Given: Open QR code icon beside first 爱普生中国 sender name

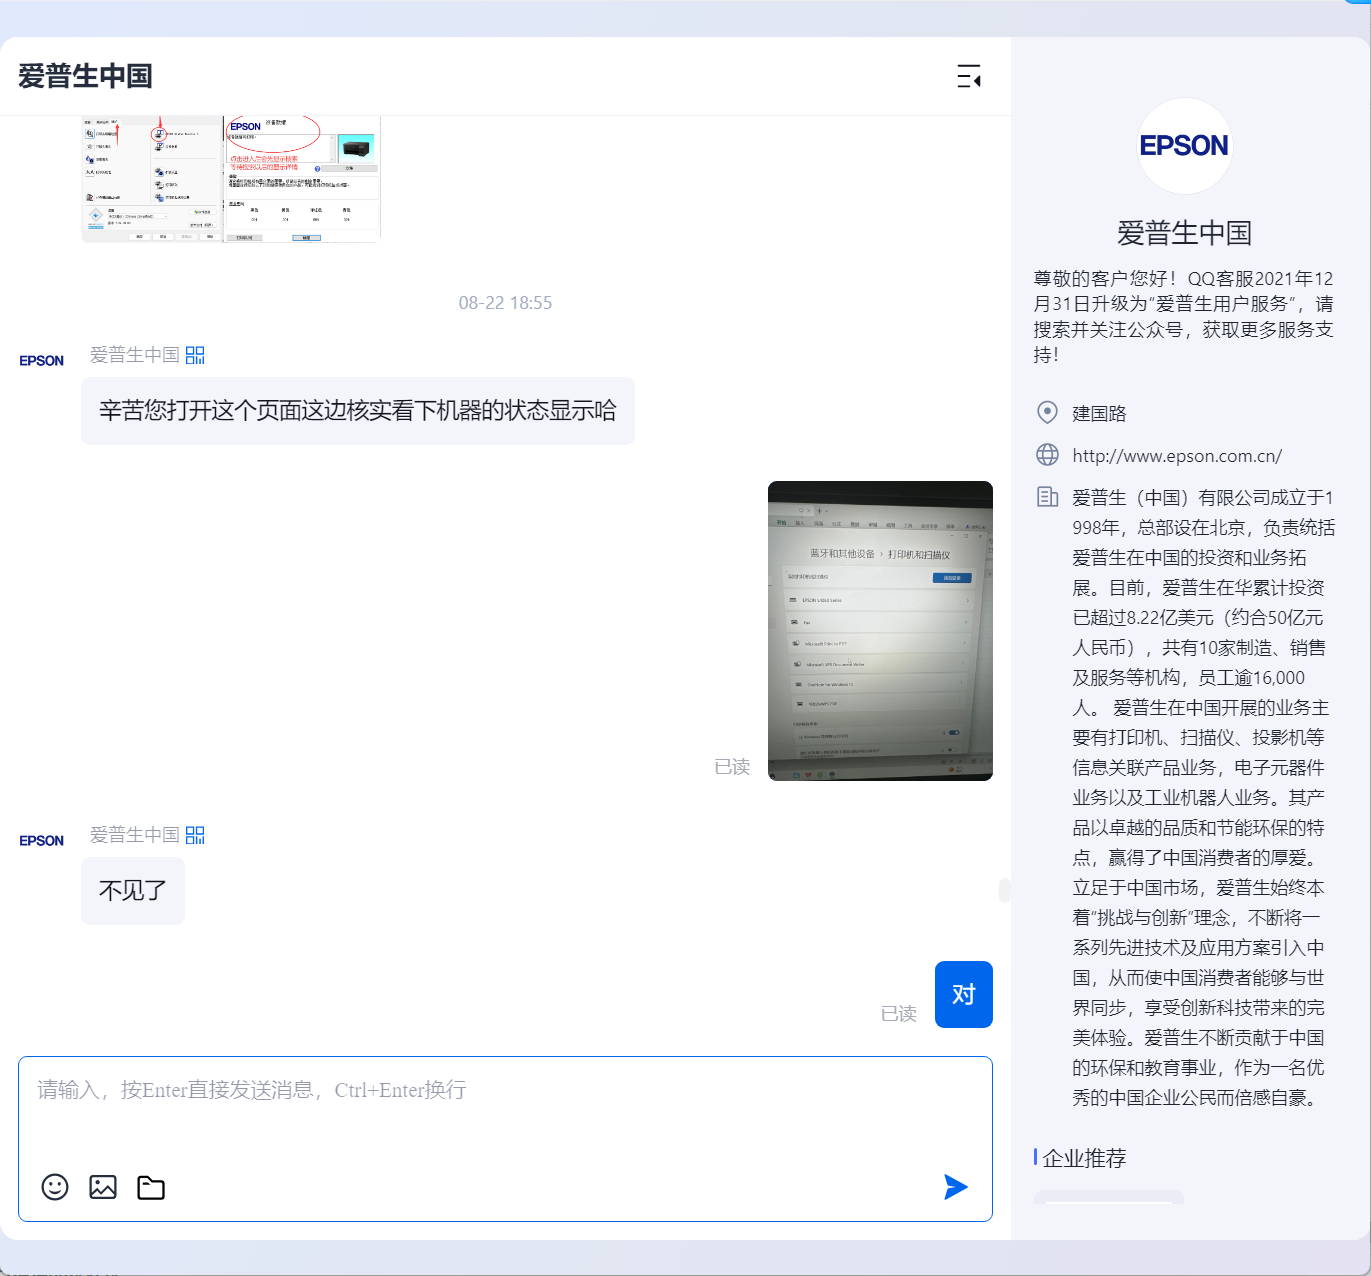Looking at the screenshot, I should pos(195,355).
